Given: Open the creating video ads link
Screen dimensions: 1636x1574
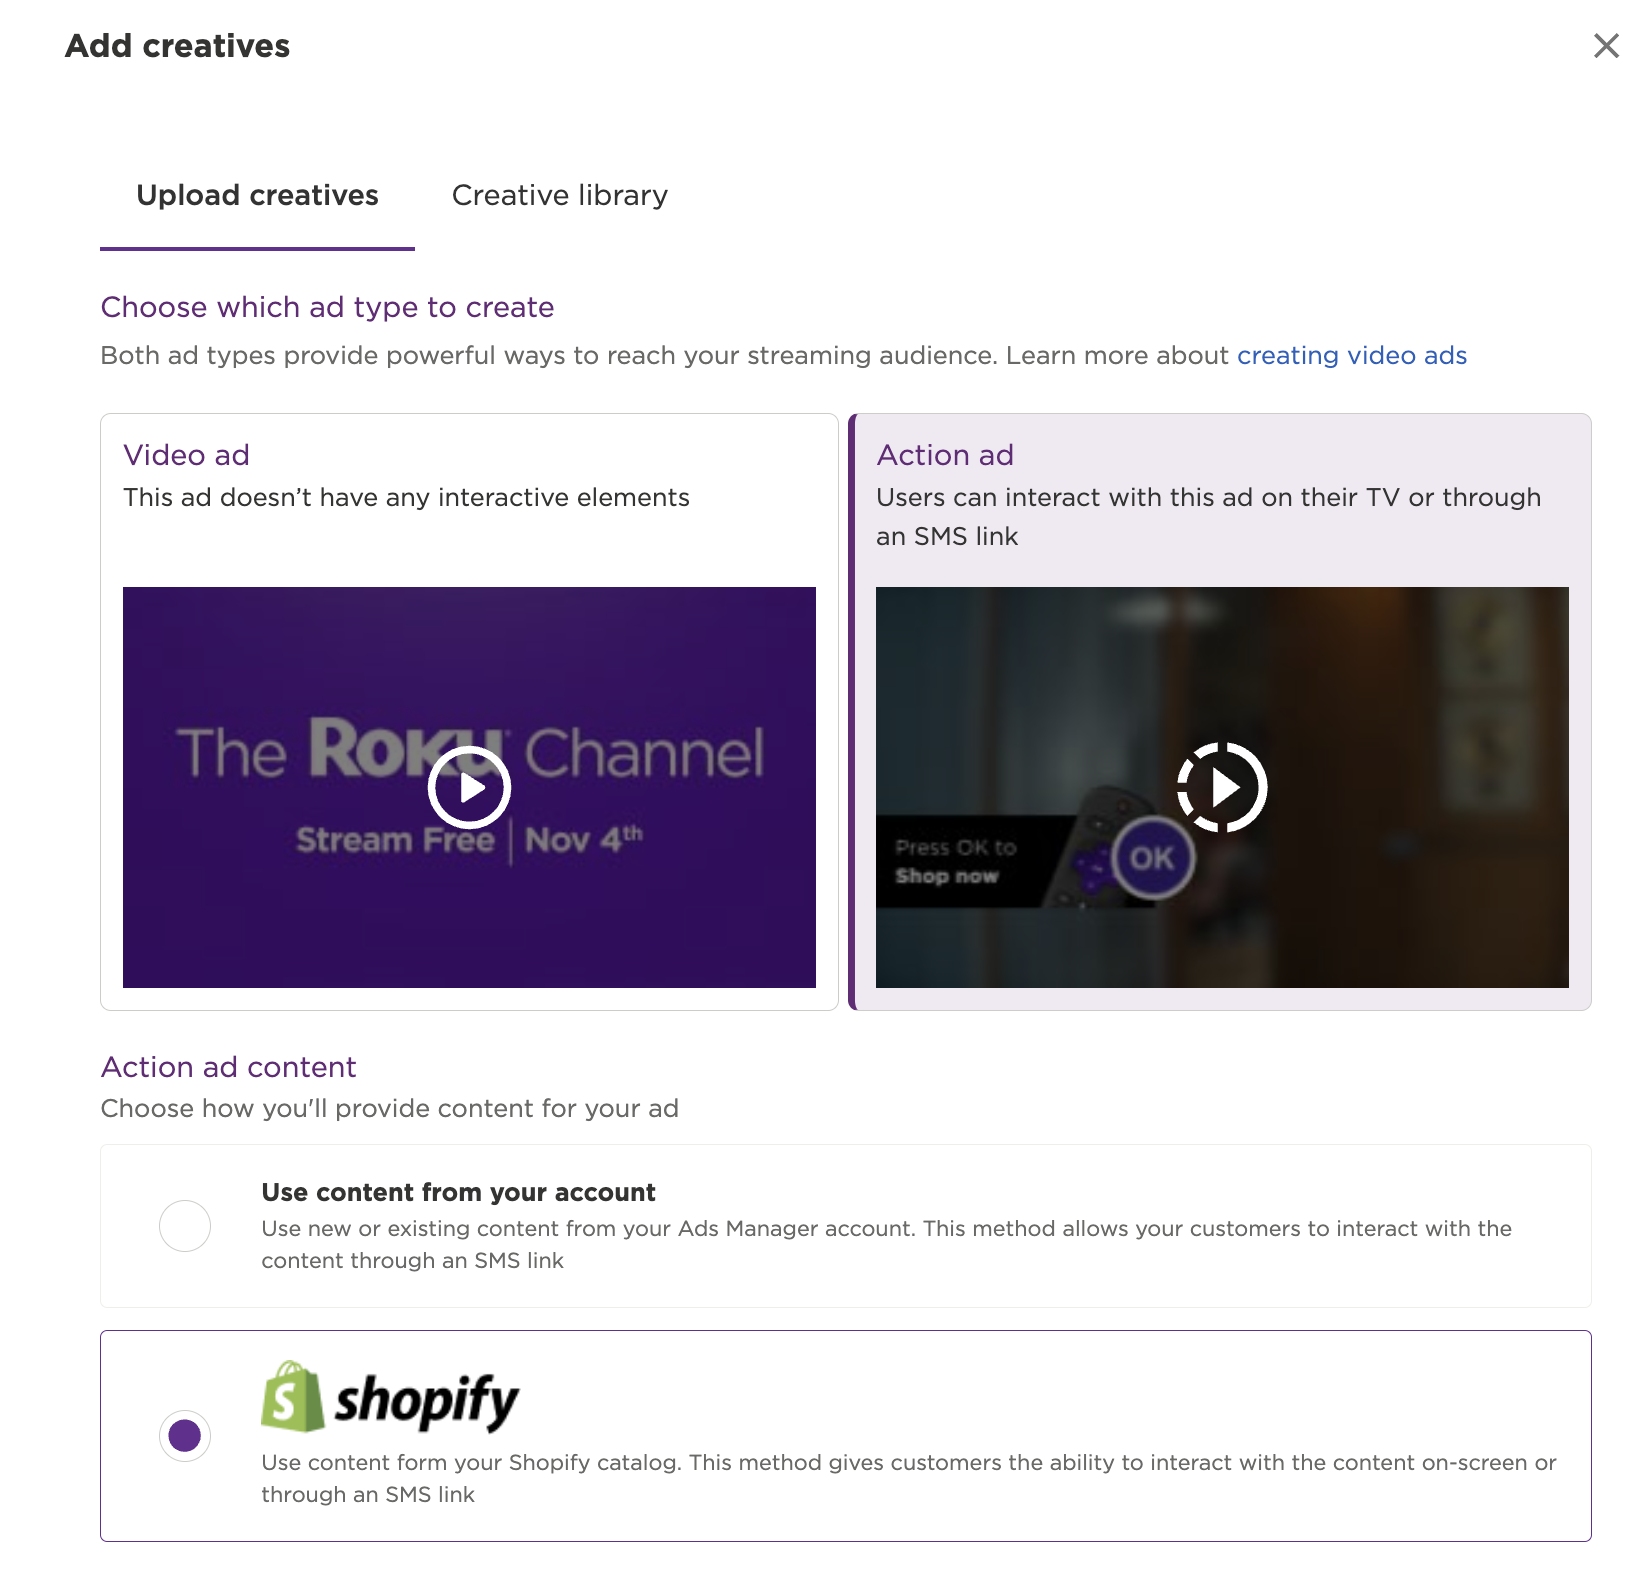Looking at the screenshot, I should [1351, 356].
